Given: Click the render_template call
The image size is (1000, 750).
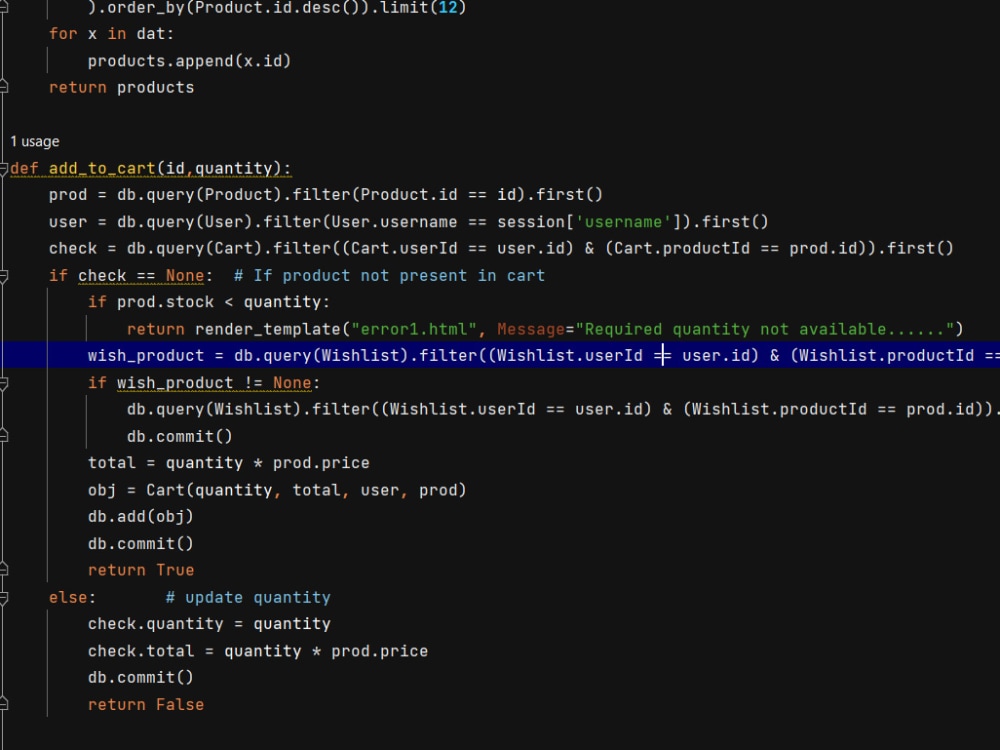Looking at the screenshot, I should tap(268, 329).
